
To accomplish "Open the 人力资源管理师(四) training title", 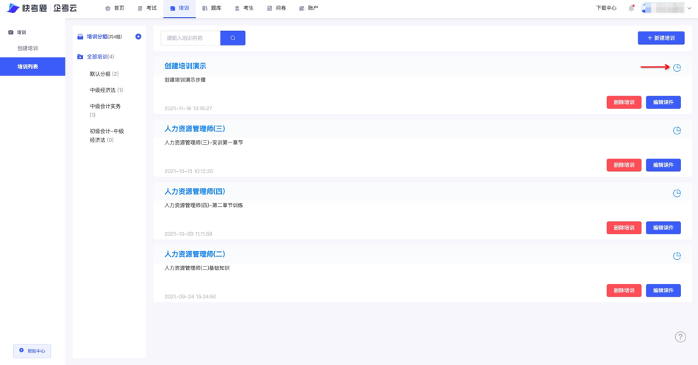I will click(x=195, y=191).
